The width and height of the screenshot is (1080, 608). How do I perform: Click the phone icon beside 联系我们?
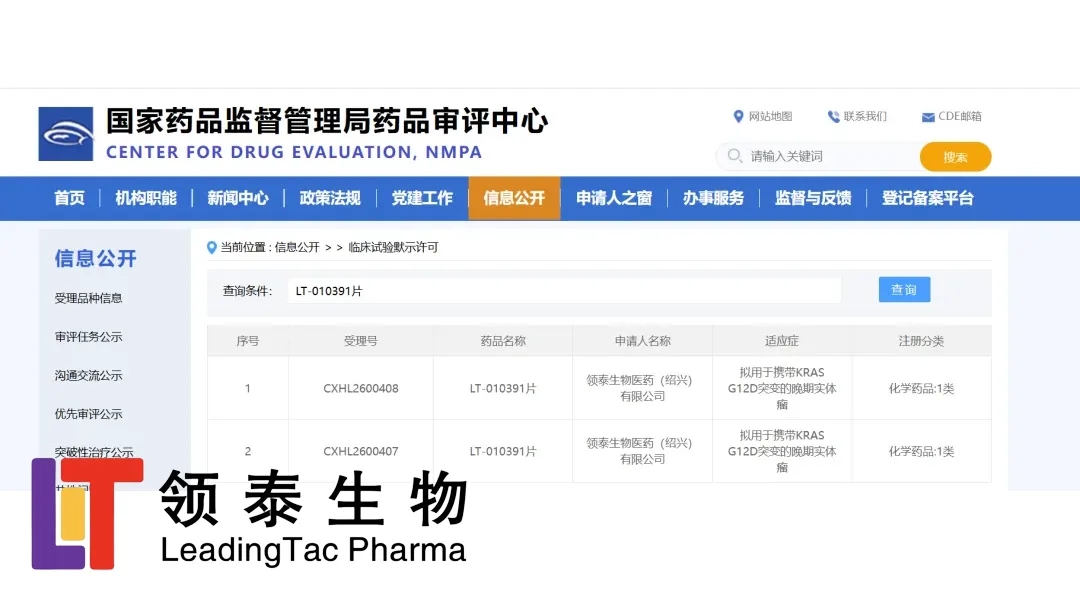click(x=833, y=116)
